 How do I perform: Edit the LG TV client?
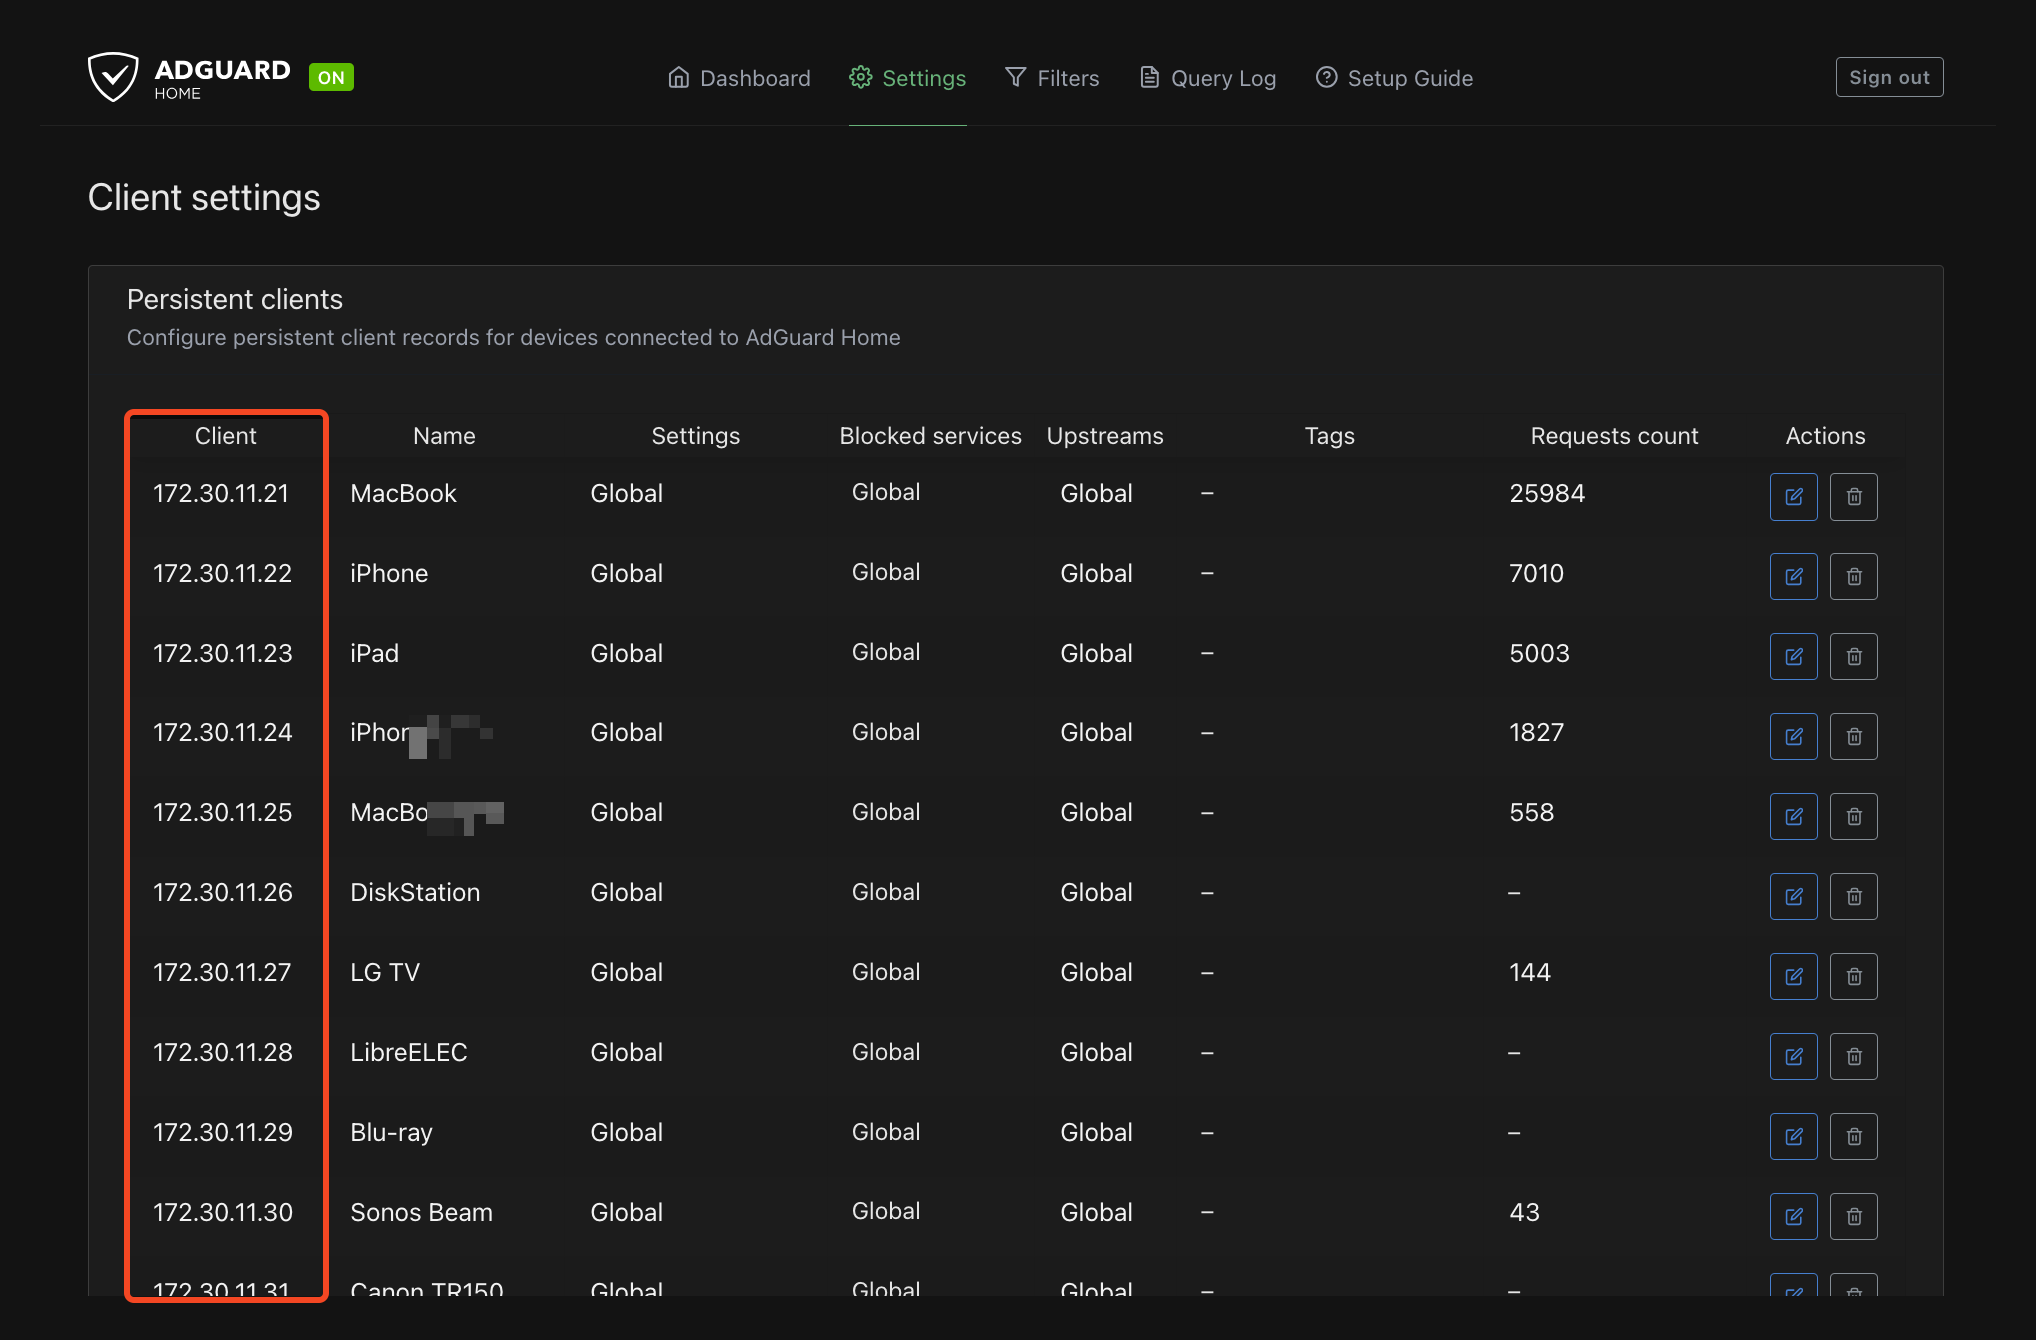click(1793, 977)
